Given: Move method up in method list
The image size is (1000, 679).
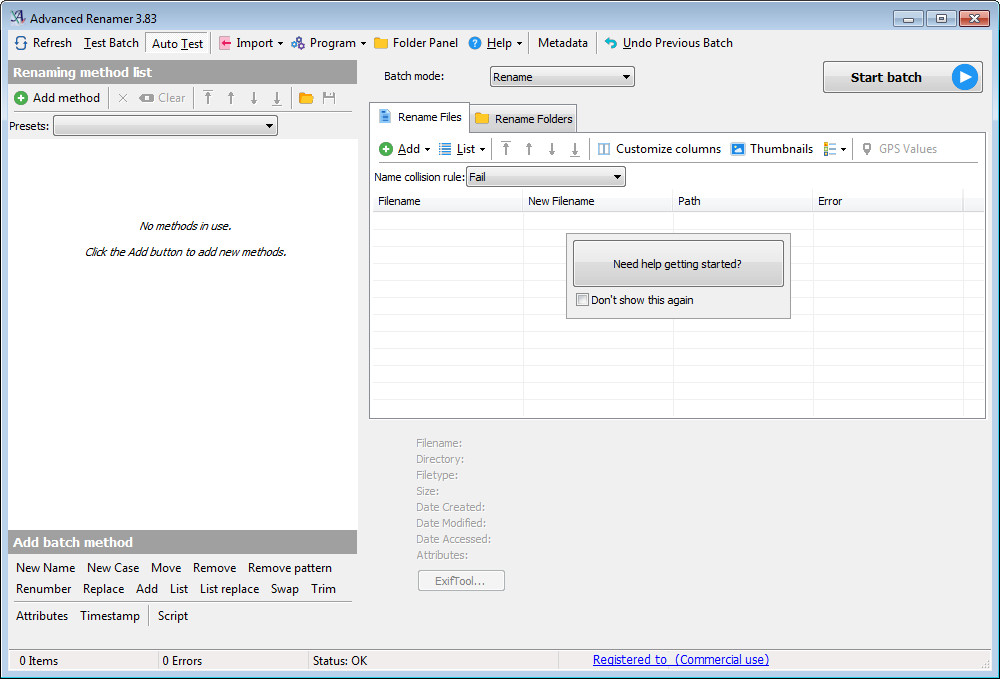Looking at the screenshot, I should [x=231, y=98].
